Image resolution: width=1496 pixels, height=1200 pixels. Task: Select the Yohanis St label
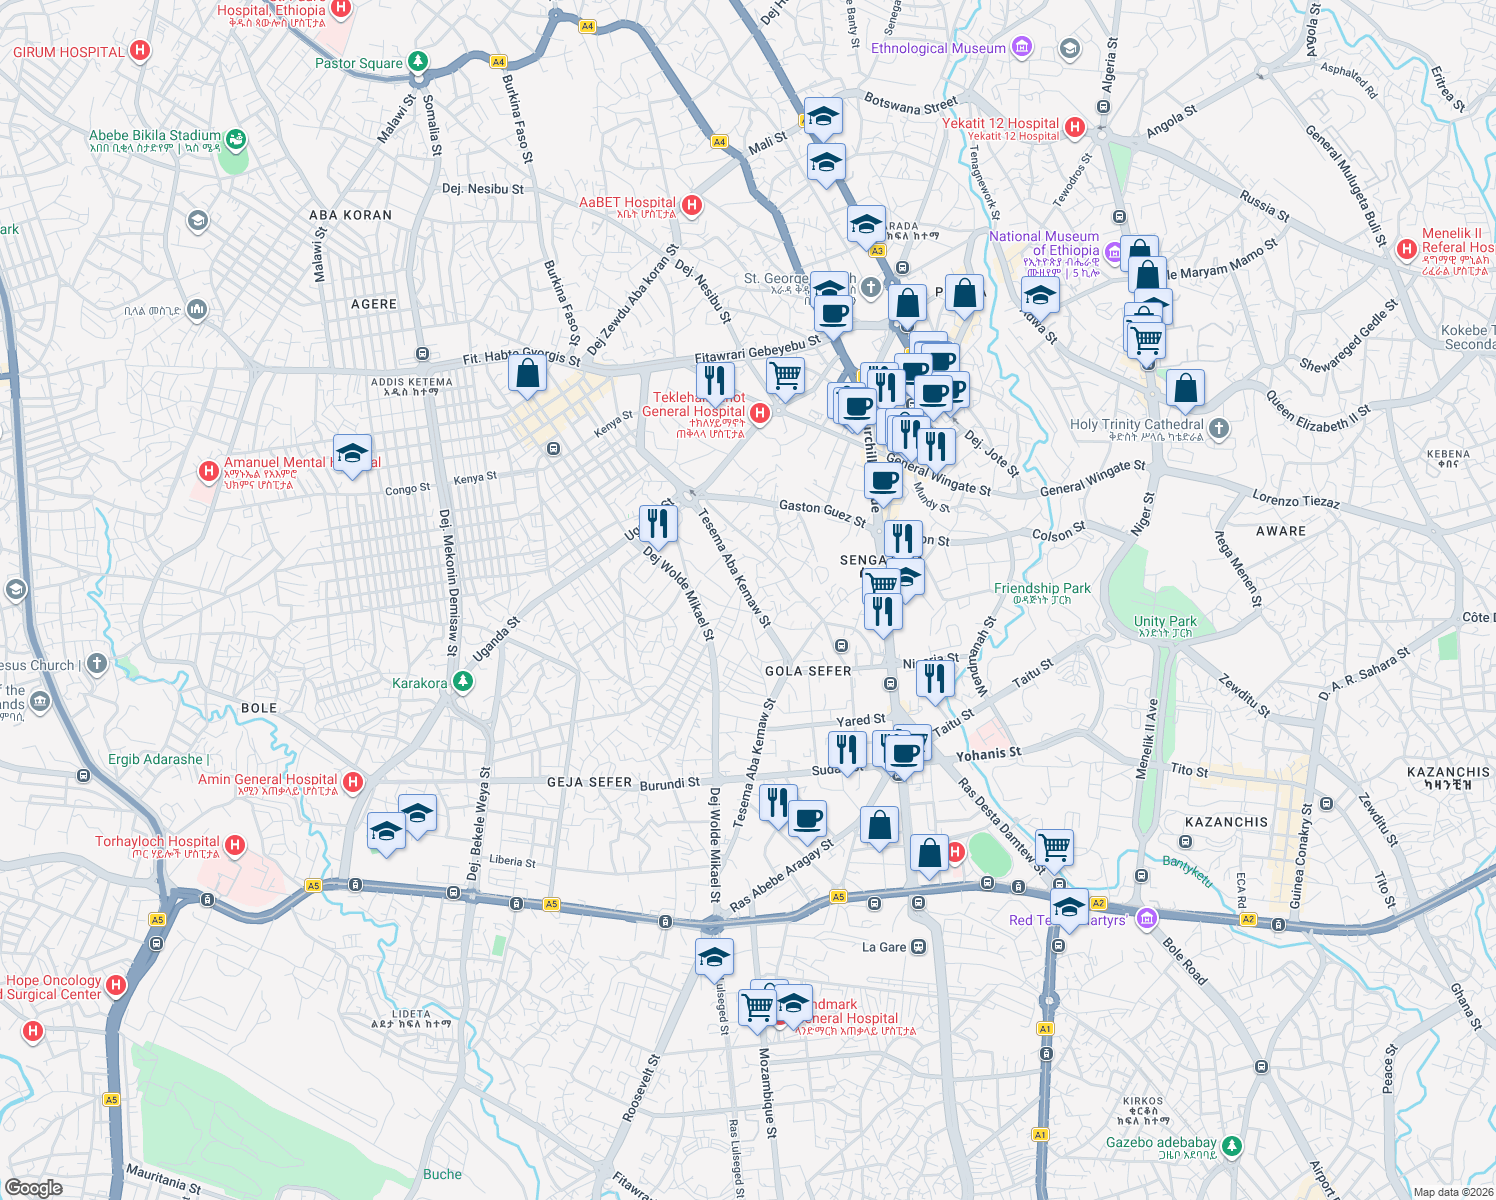point(989,754)
